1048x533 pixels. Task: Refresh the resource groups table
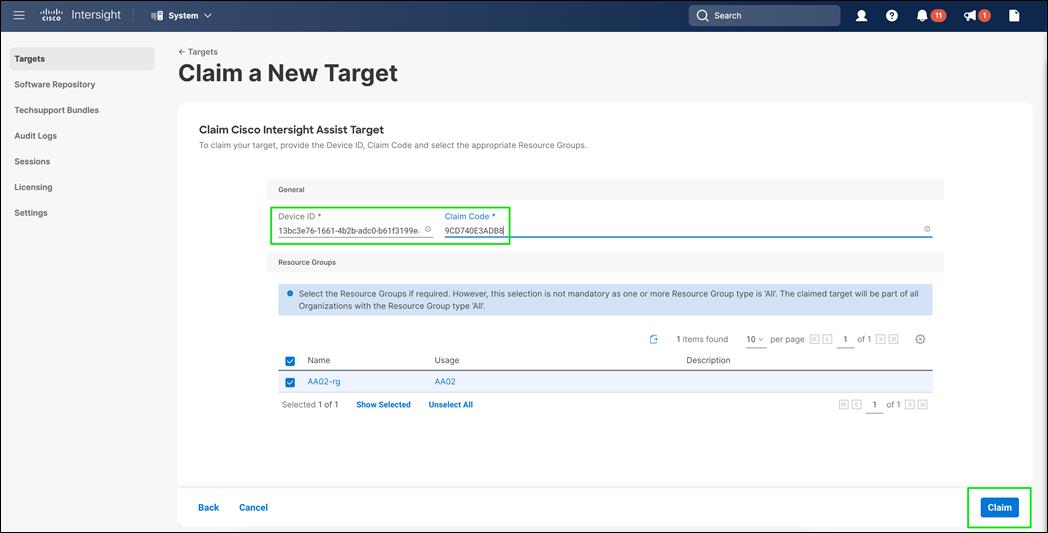click(x=654, y=339)
